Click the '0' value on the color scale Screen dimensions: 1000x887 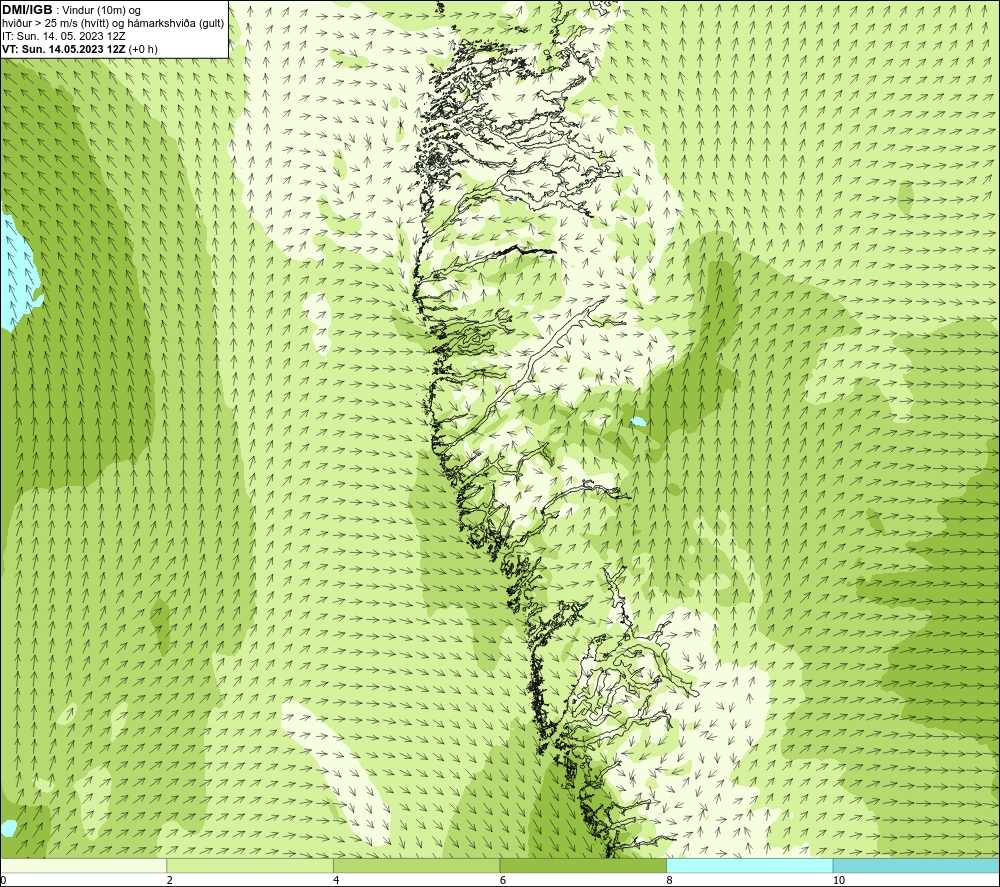coord(3,880)
